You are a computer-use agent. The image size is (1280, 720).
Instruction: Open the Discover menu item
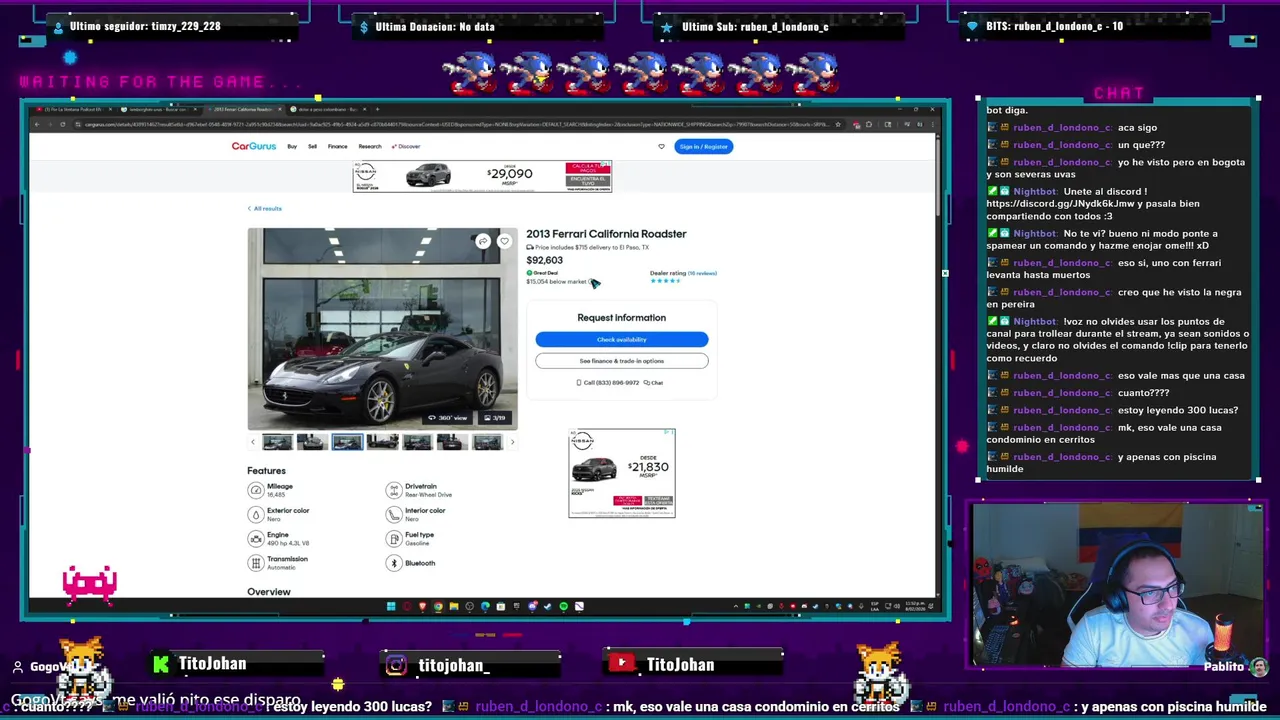click(406, 146)
